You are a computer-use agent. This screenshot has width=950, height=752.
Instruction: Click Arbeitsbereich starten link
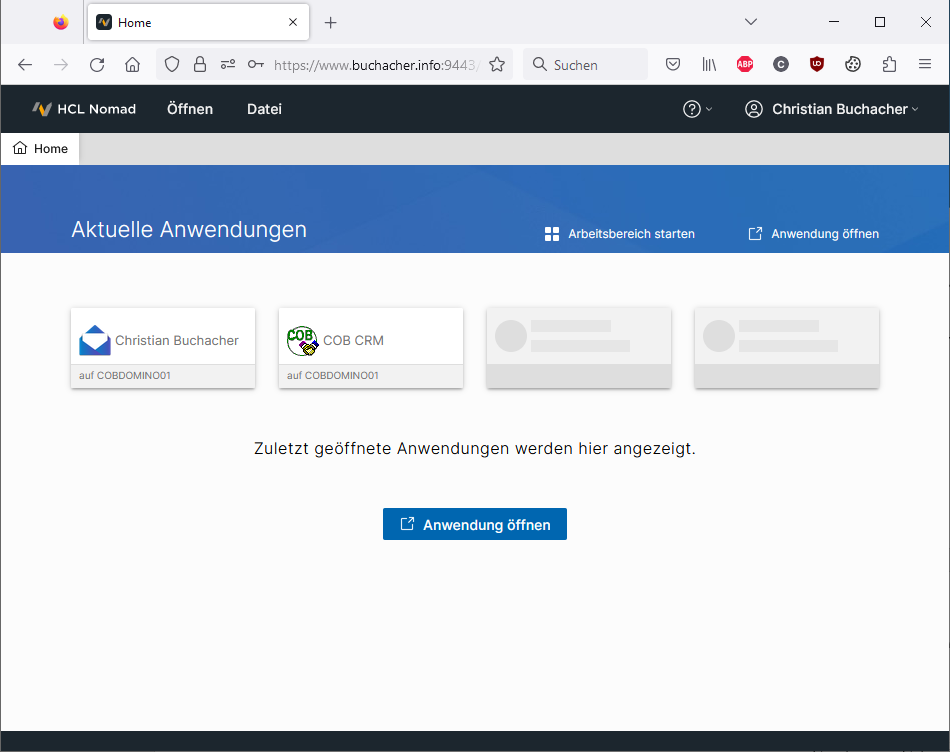[x=620, y=234]
